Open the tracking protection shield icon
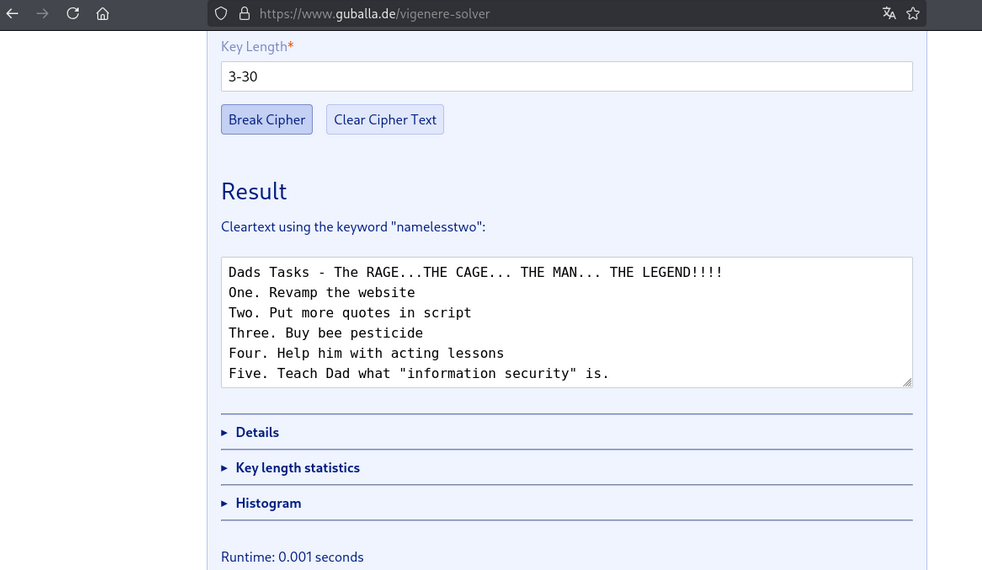 pyautogui.click(x=222, y=14)
